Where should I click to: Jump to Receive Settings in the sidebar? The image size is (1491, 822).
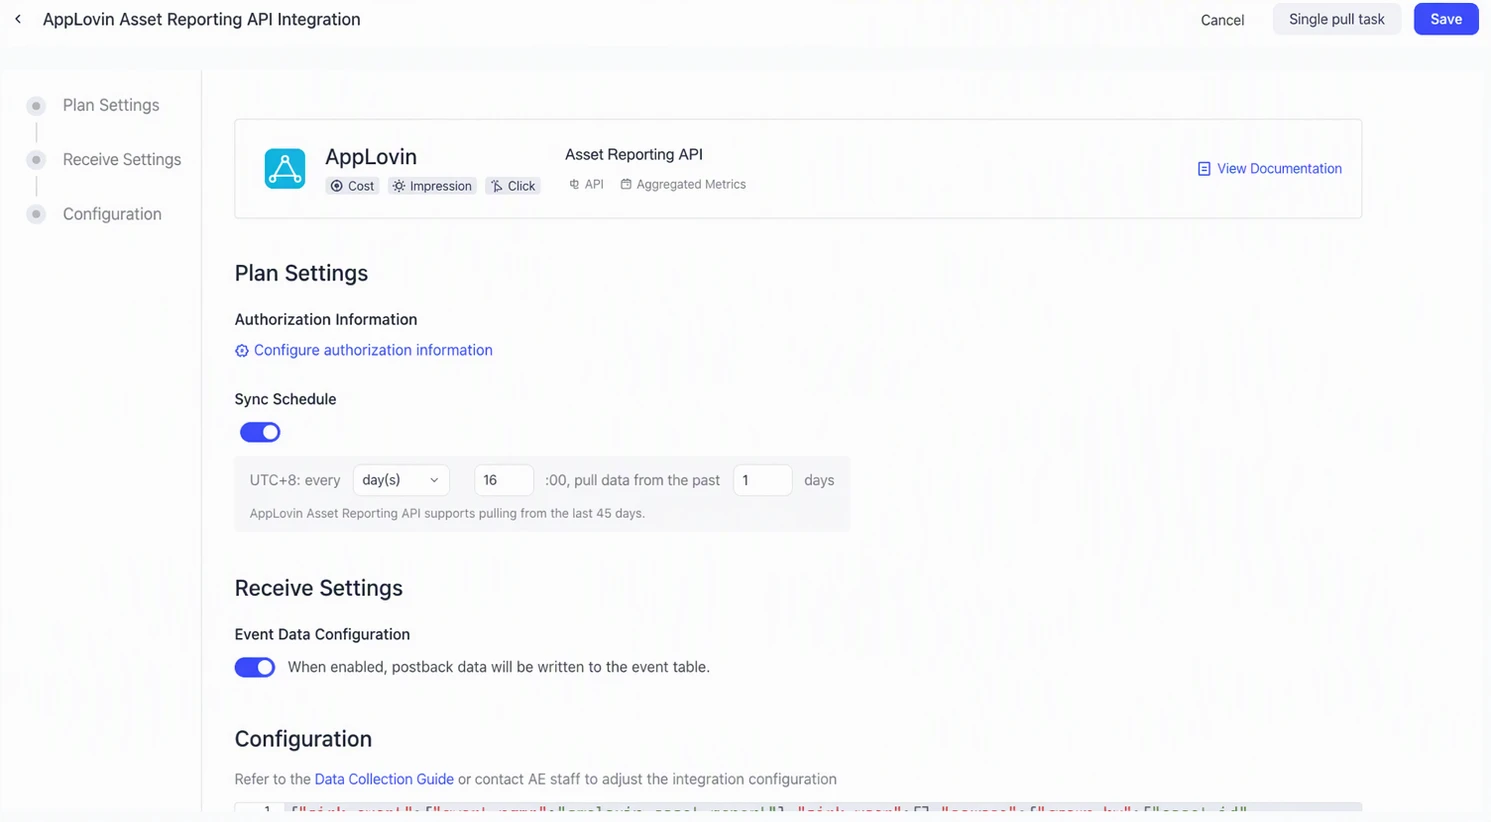122,159
